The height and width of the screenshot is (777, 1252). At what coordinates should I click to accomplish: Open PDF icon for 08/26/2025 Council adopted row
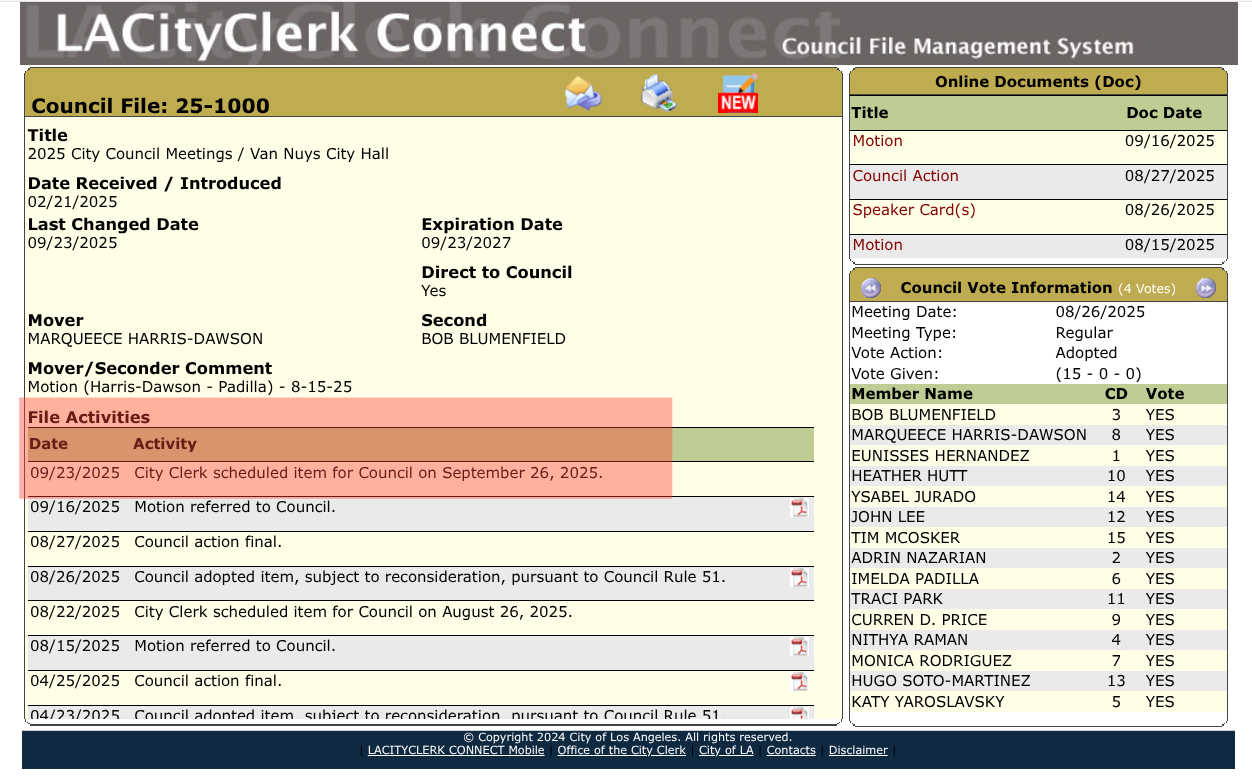pyautogui.click(x=799, y=578)
